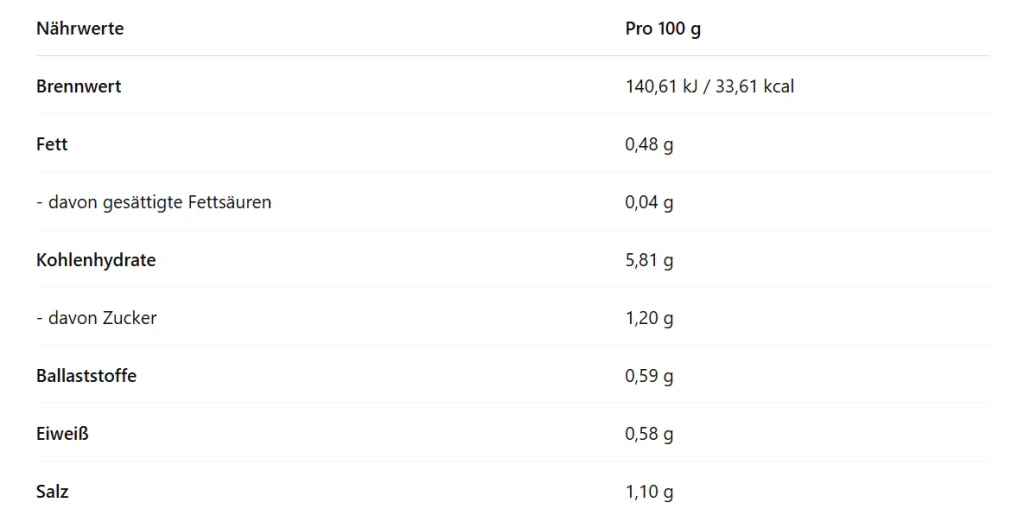Select the 140,61 kJ energy value
Image resolution: width=1024 pixels, height=528 pixels.
coord(660,87)
